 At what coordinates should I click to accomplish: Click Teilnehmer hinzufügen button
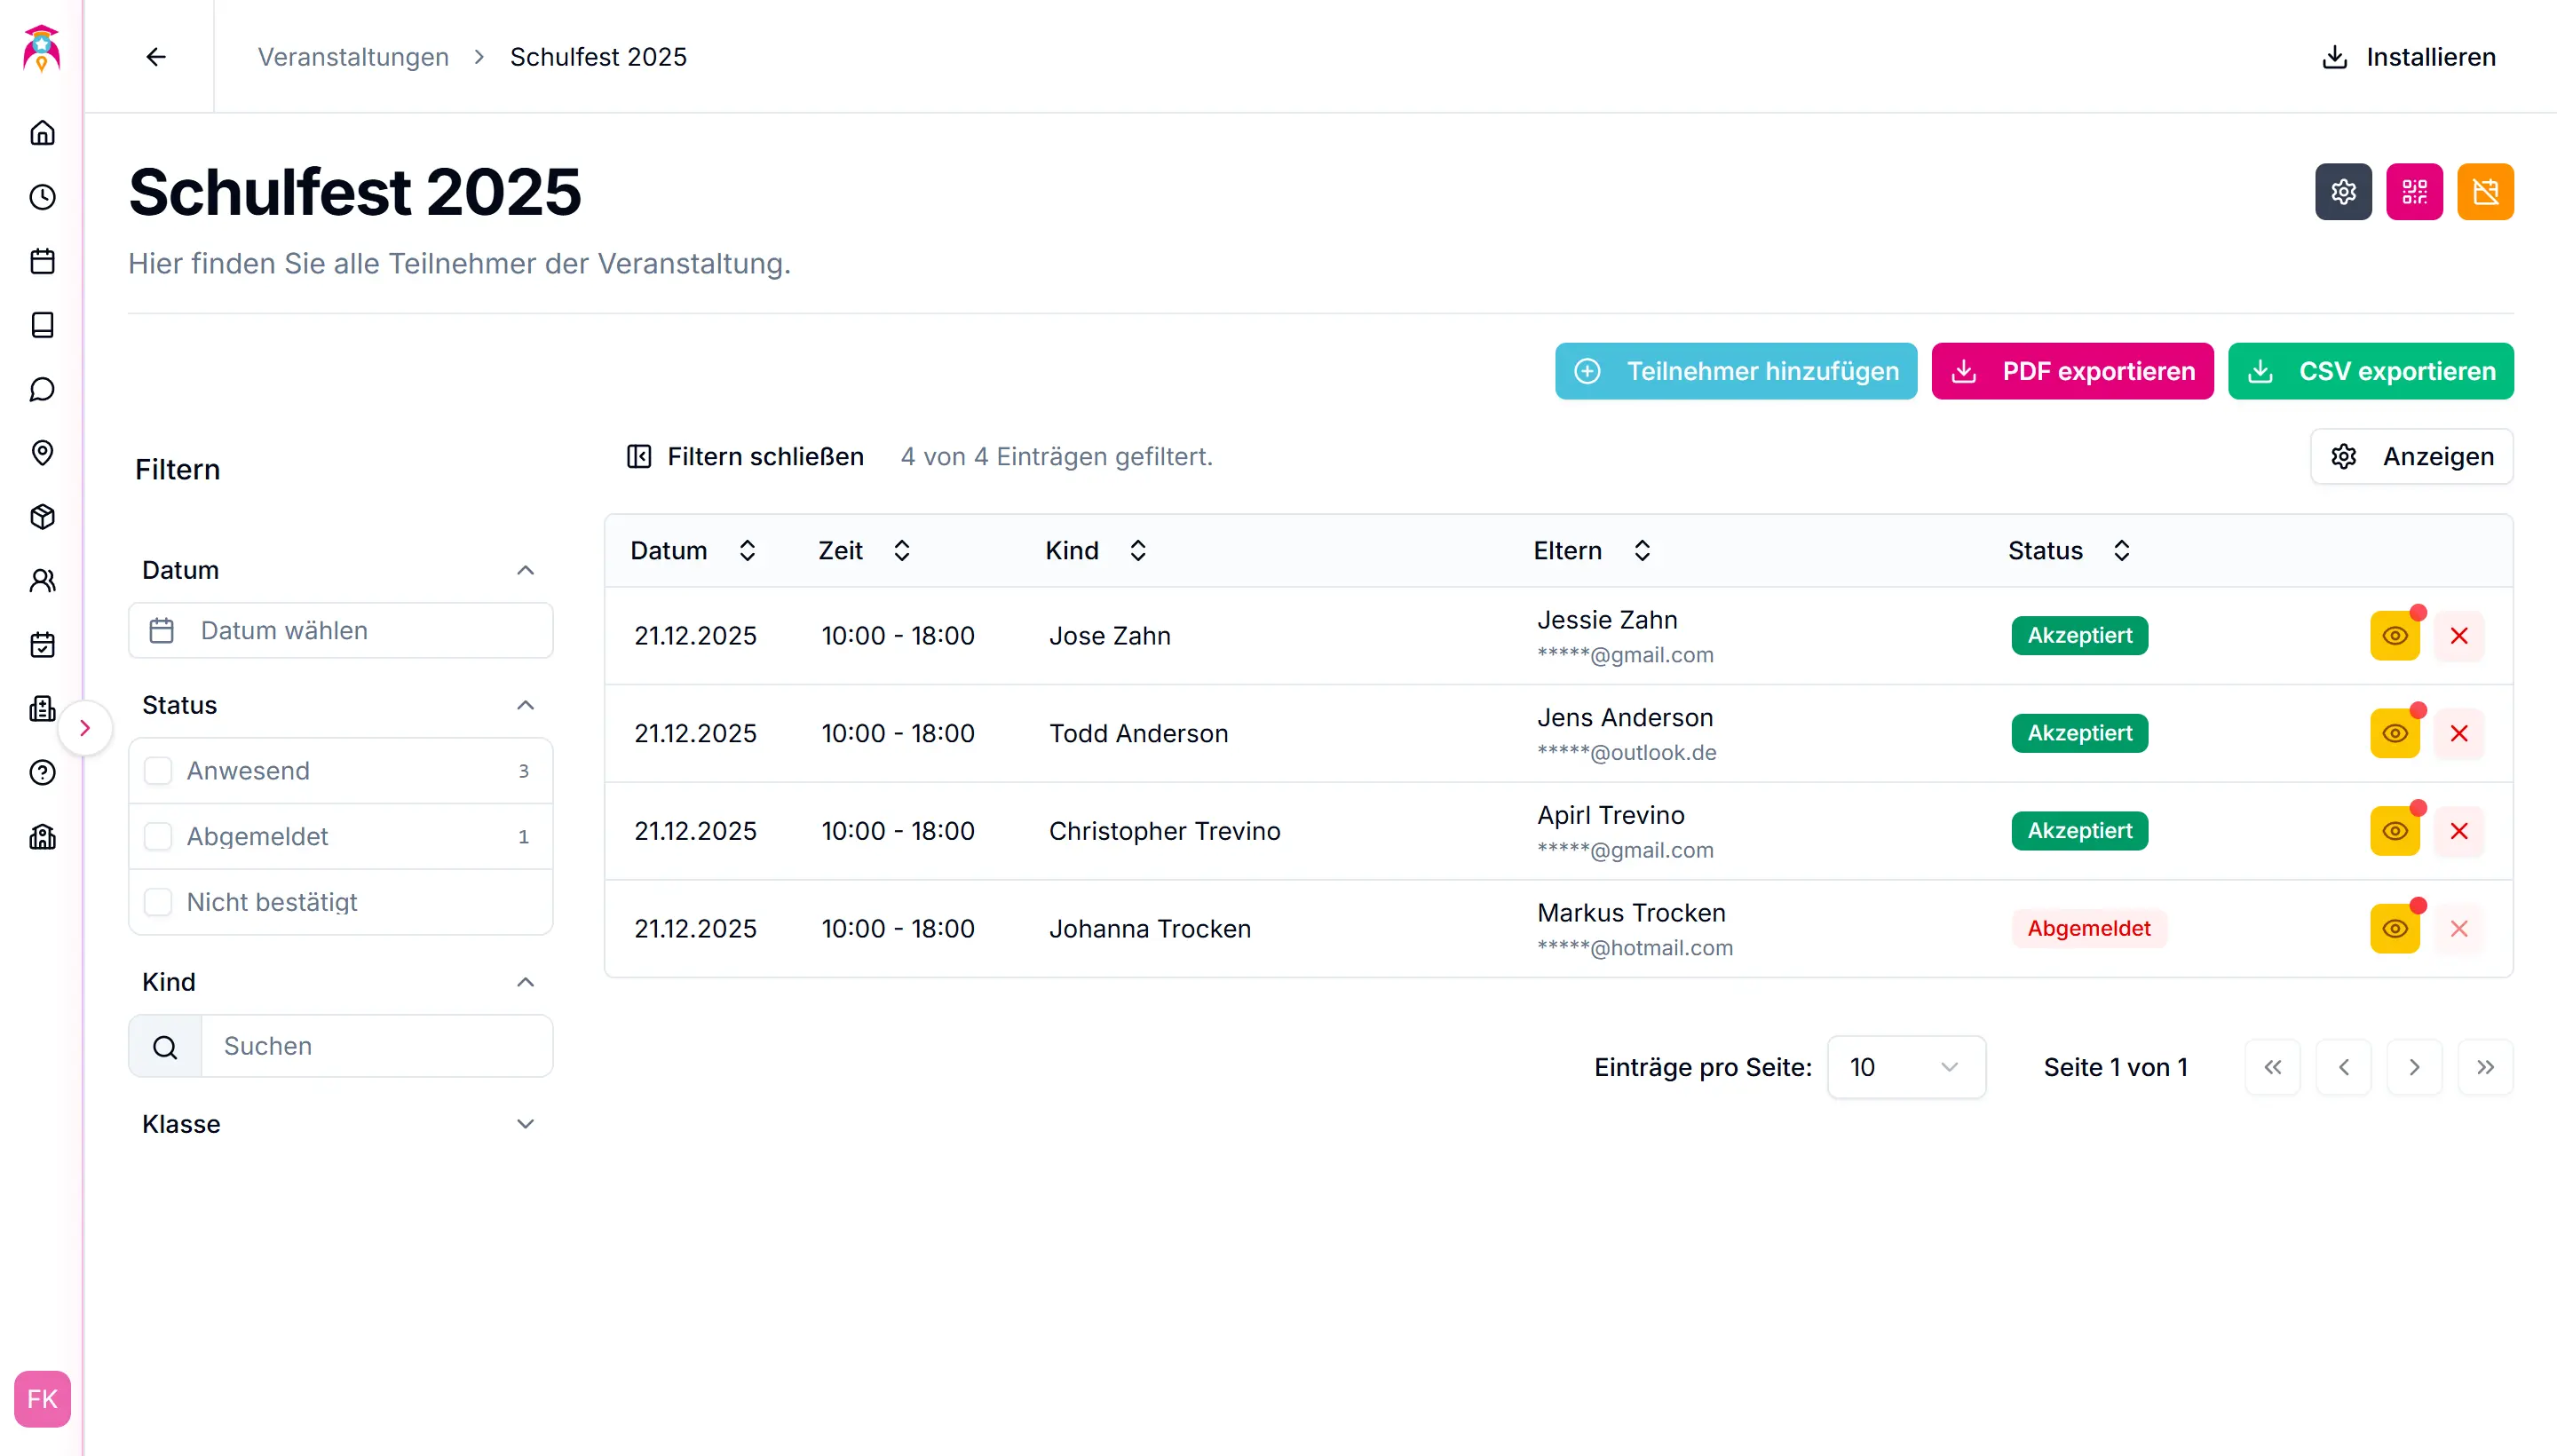[x=1735, y=371]
